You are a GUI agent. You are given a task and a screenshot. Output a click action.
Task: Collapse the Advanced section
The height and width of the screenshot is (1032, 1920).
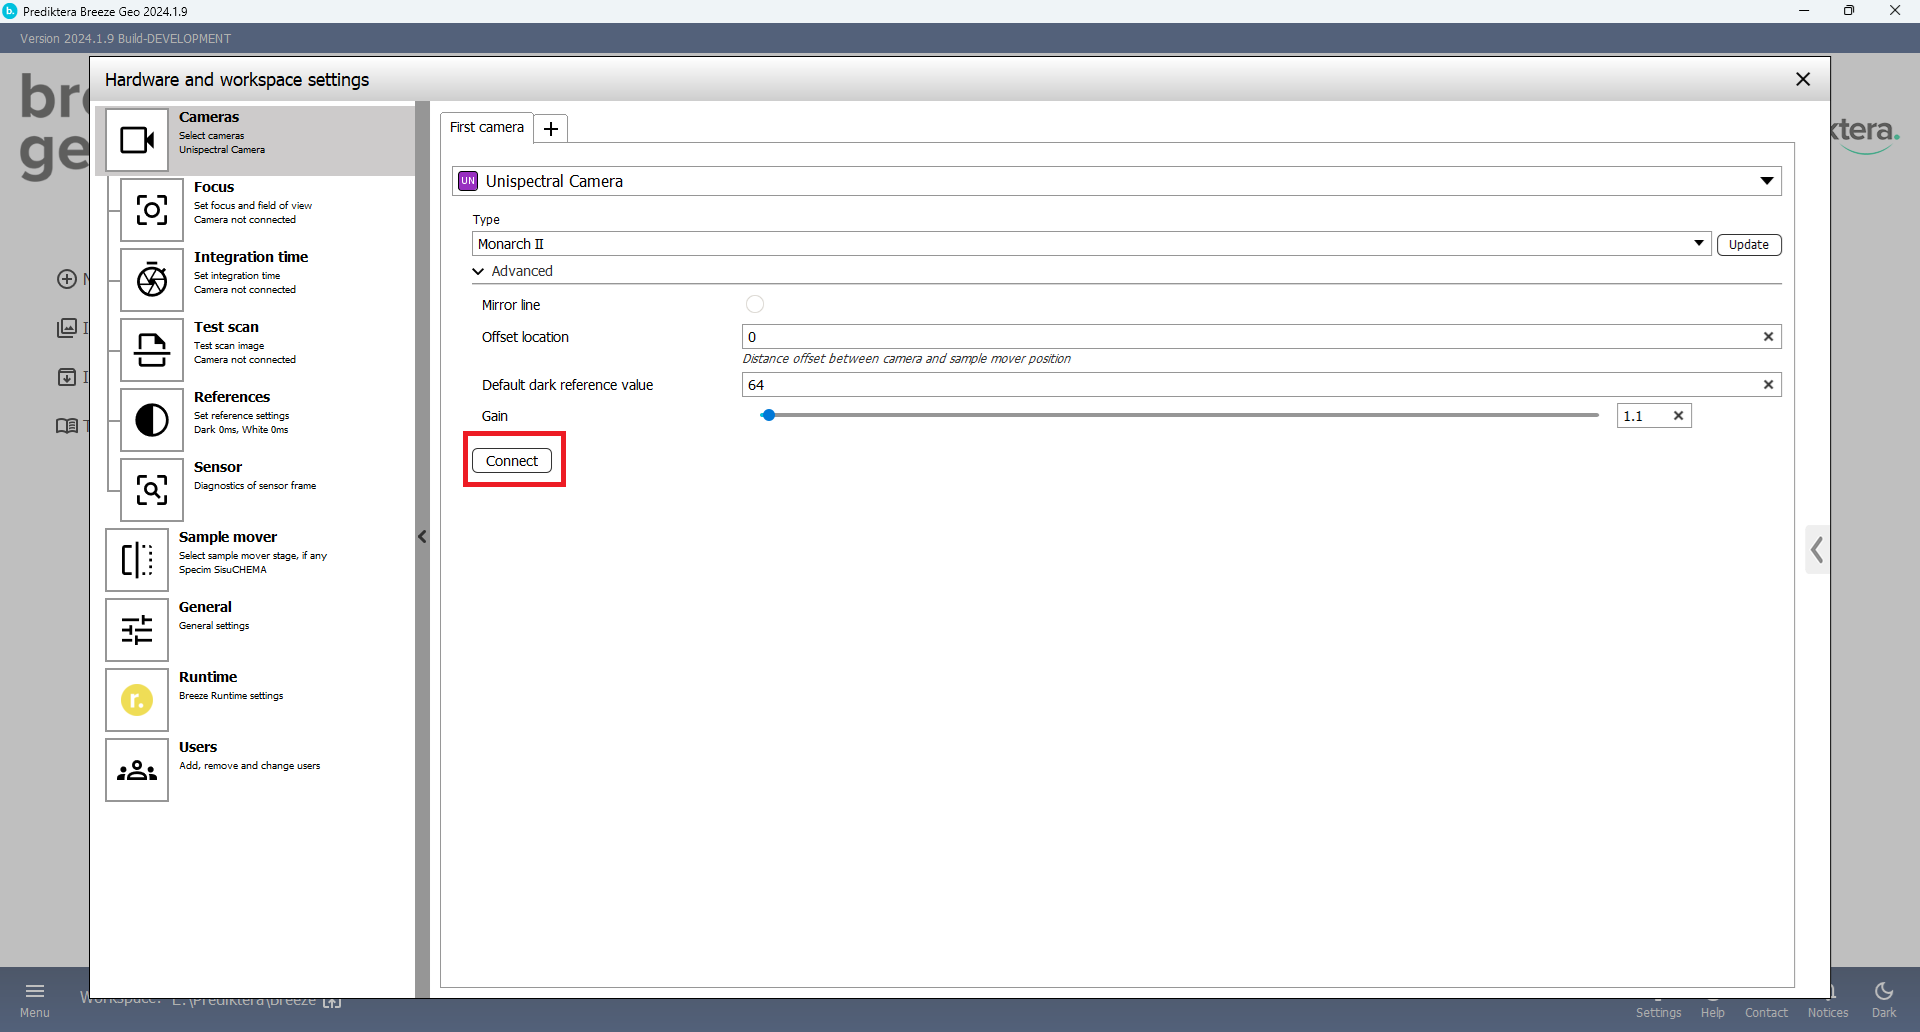(x=479, y=271)
